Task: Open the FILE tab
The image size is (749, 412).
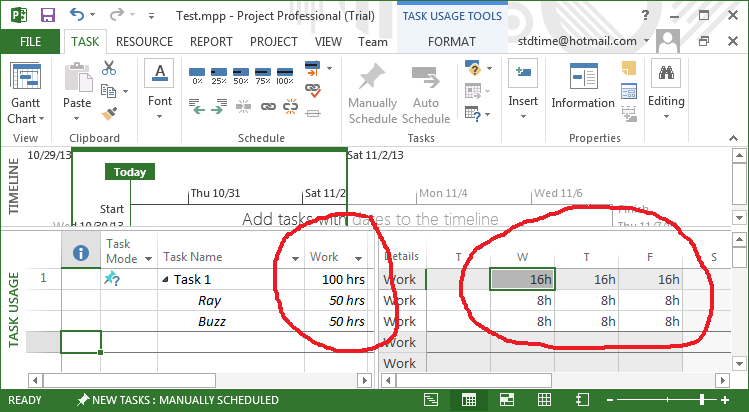Action: pyautogui.click(x=30, y=42)
